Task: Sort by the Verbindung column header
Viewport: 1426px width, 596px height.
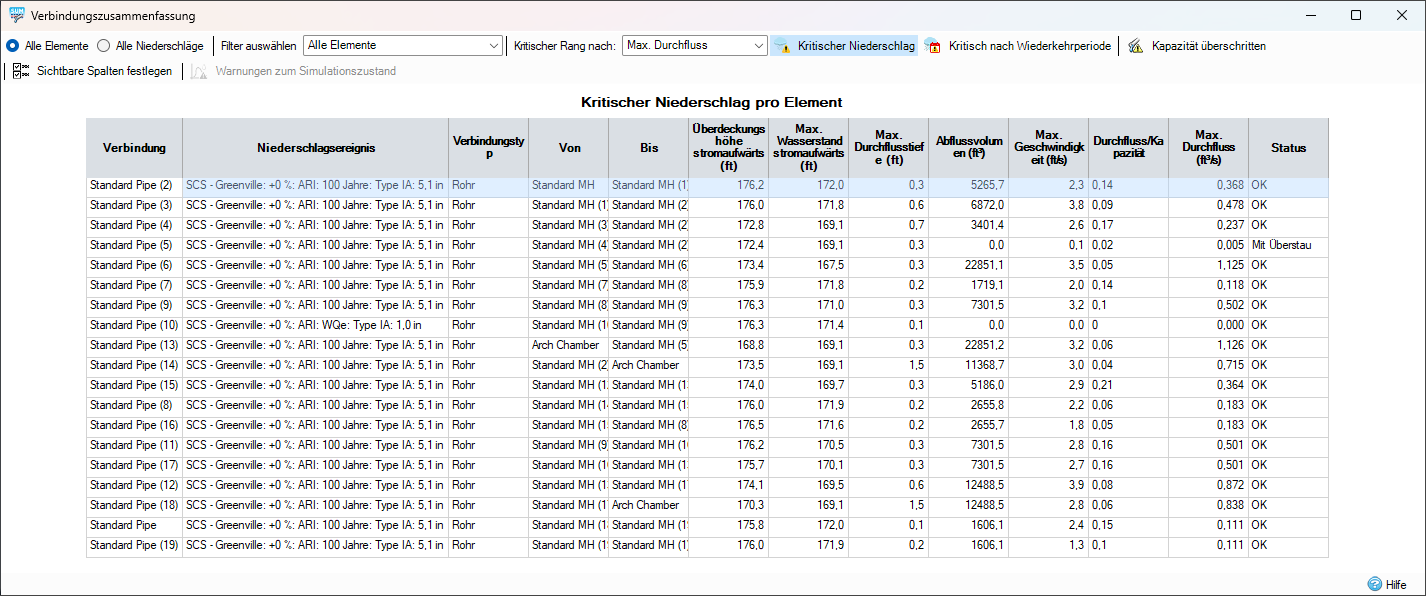Action: [134, 148]
